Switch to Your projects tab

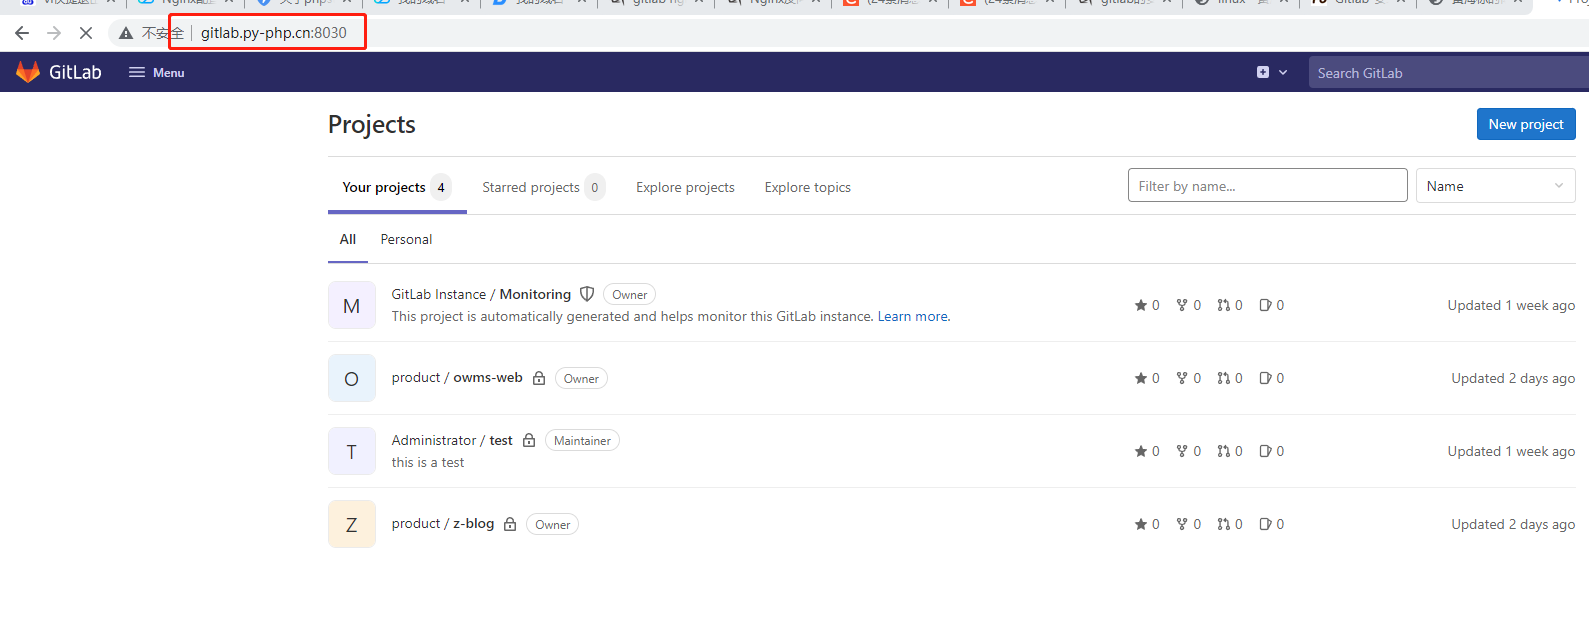pos(397,187)
